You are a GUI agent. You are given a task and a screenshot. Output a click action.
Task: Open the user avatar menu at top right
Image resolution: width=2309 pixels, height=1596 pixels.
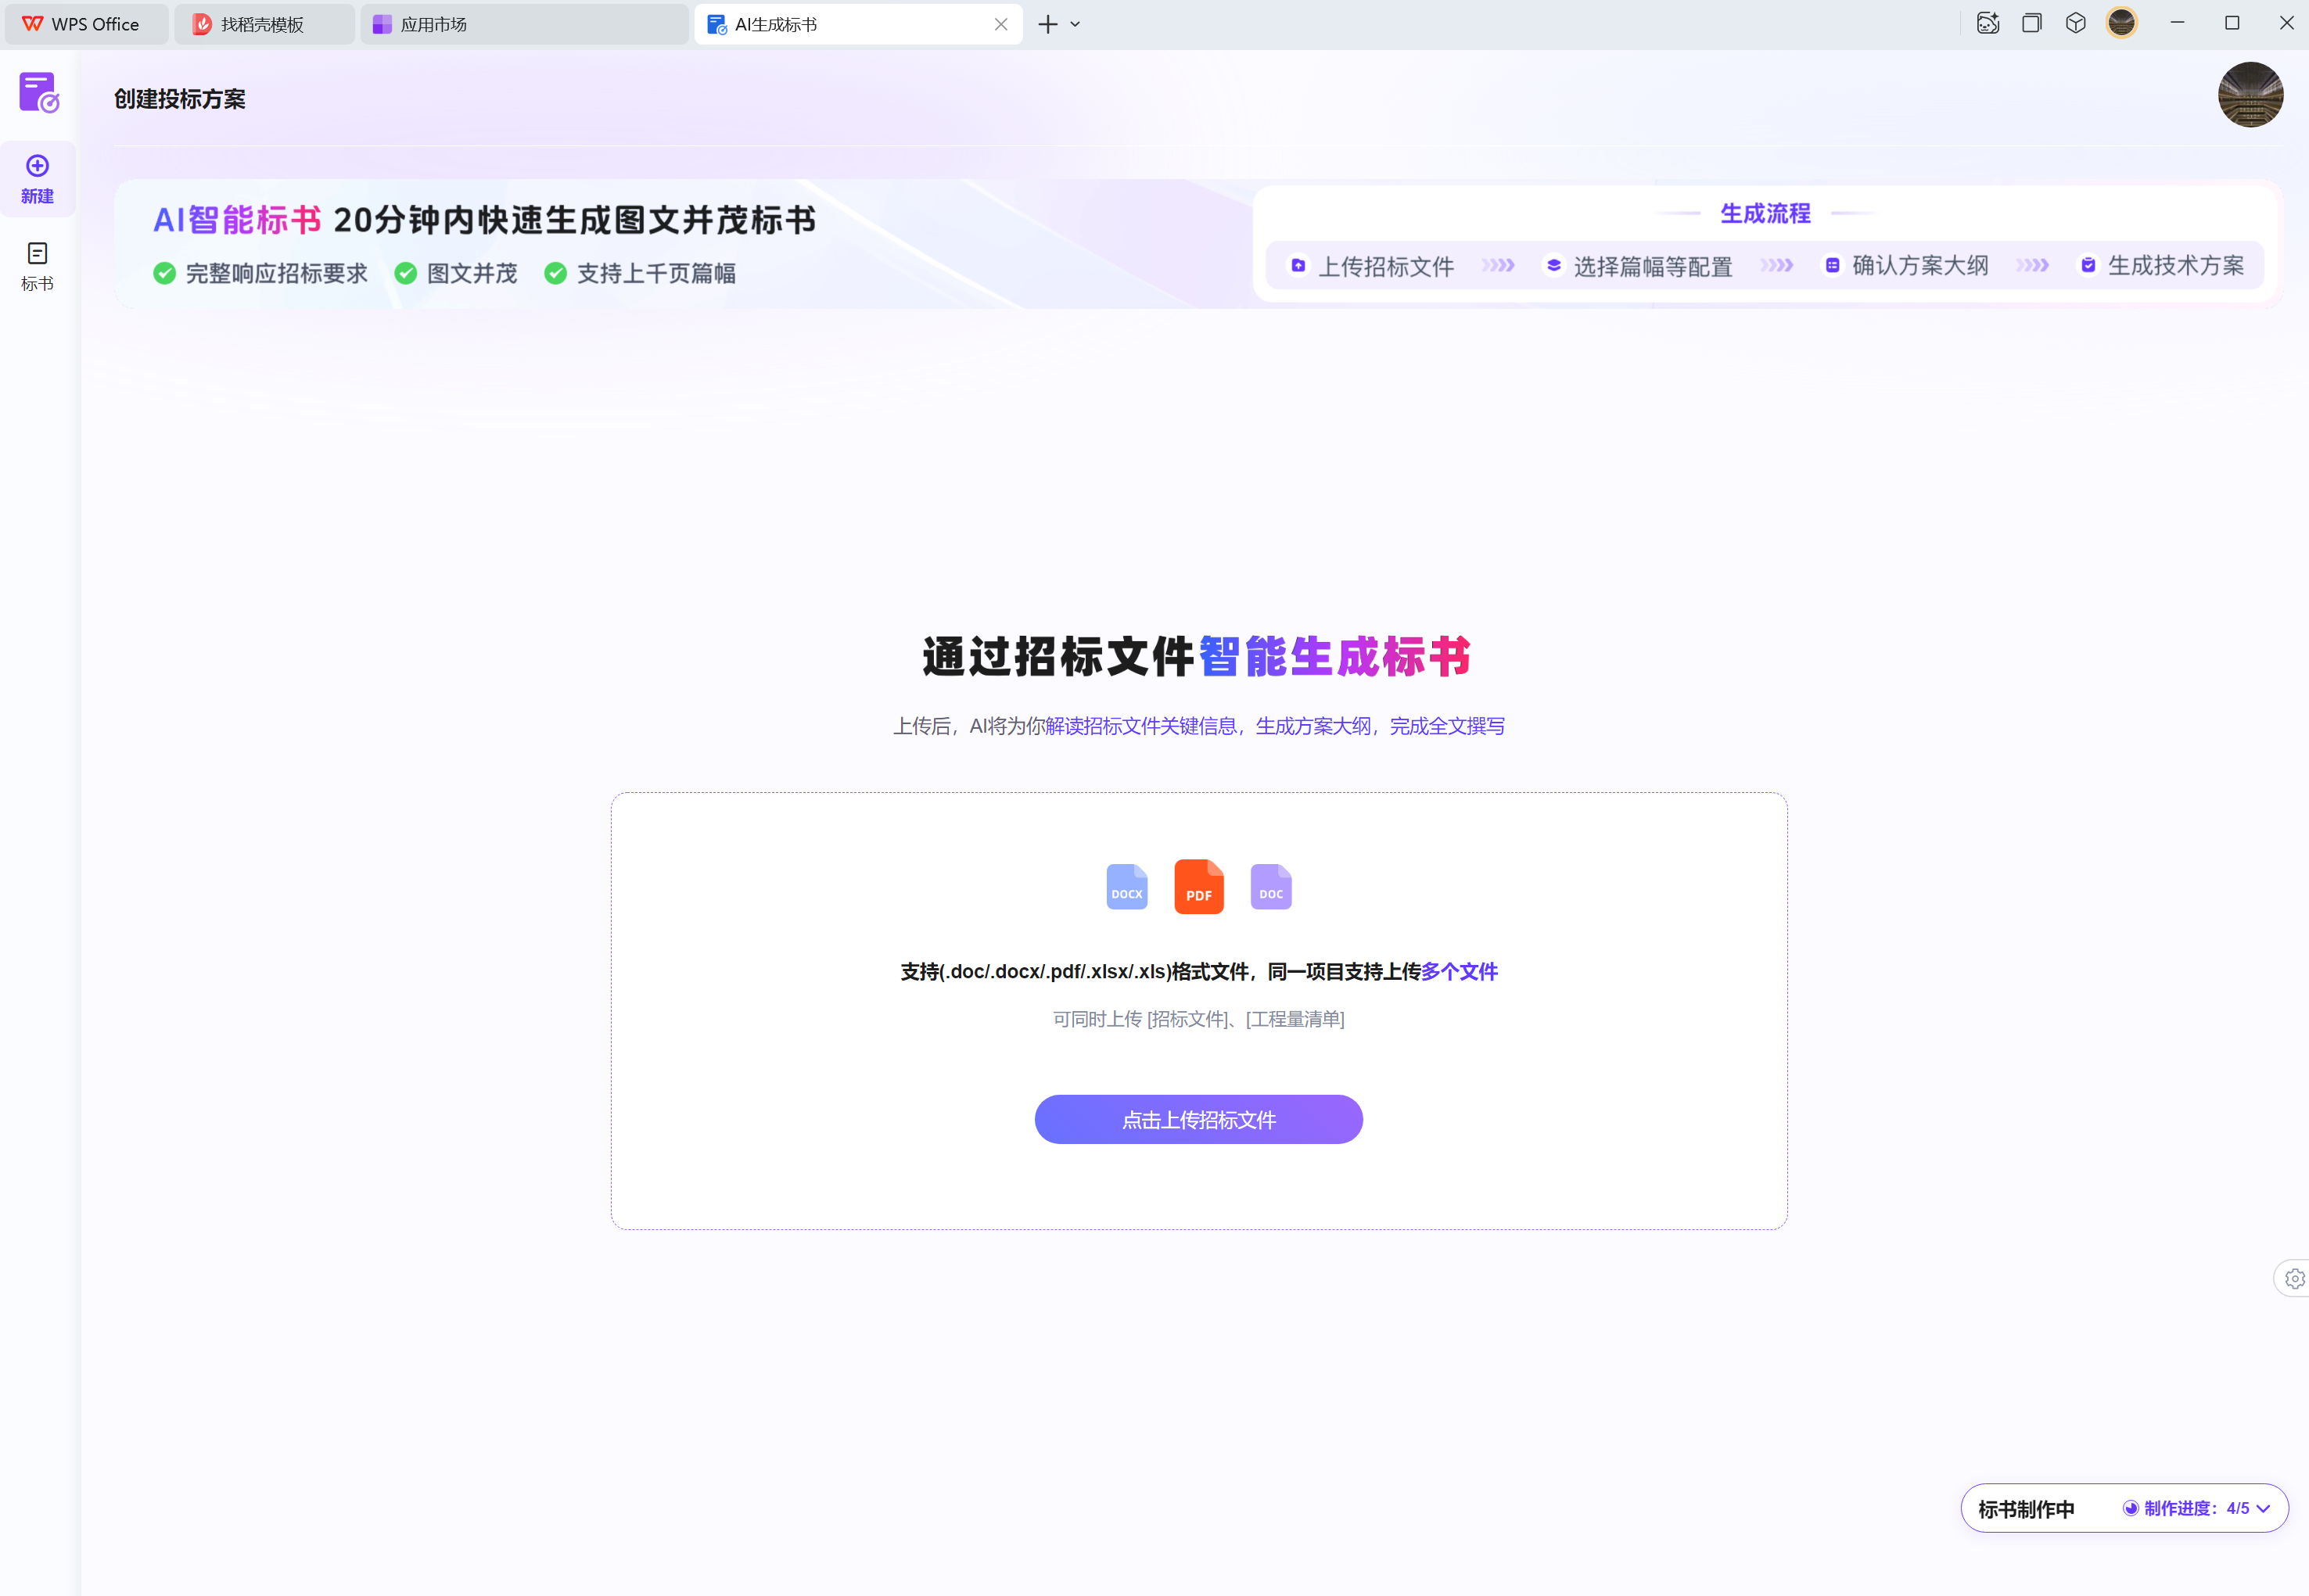[x=2250, y=94]
